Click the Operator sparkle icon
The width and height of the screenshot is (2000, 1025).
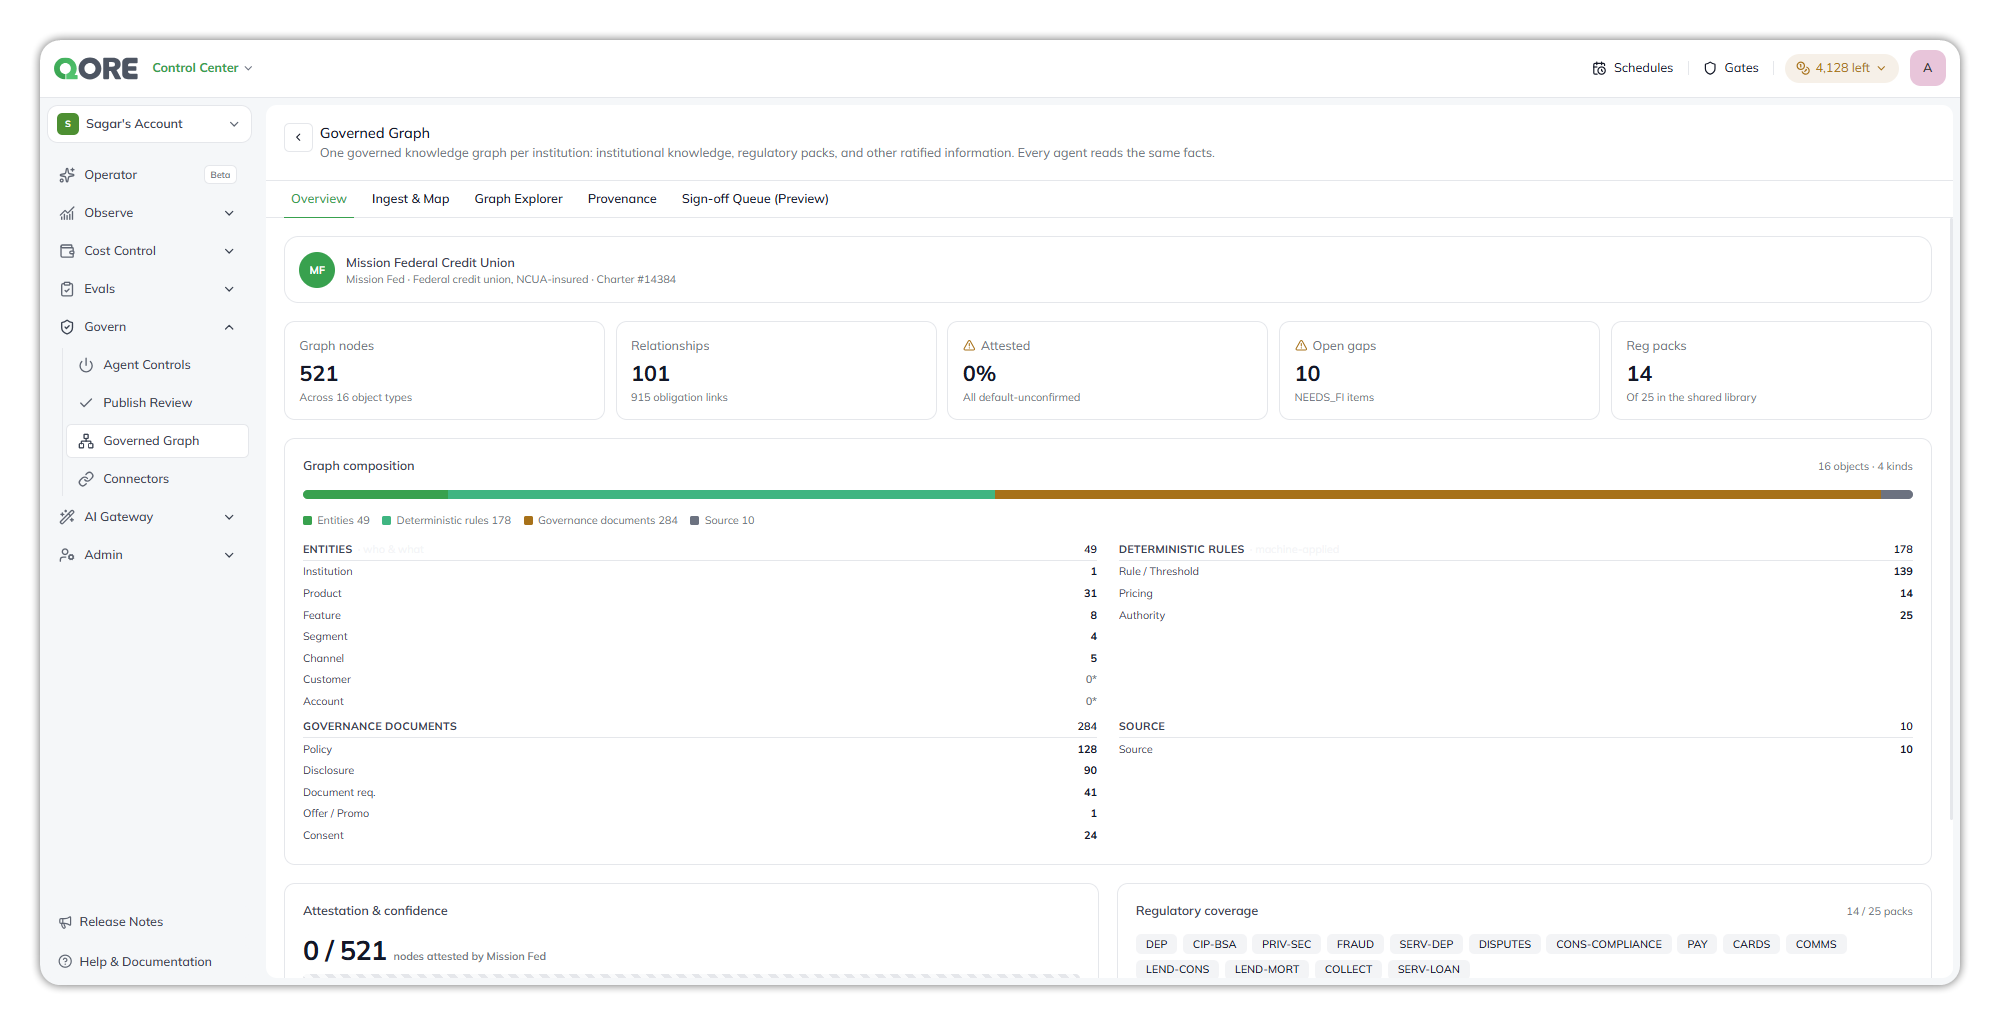point(67,175)
